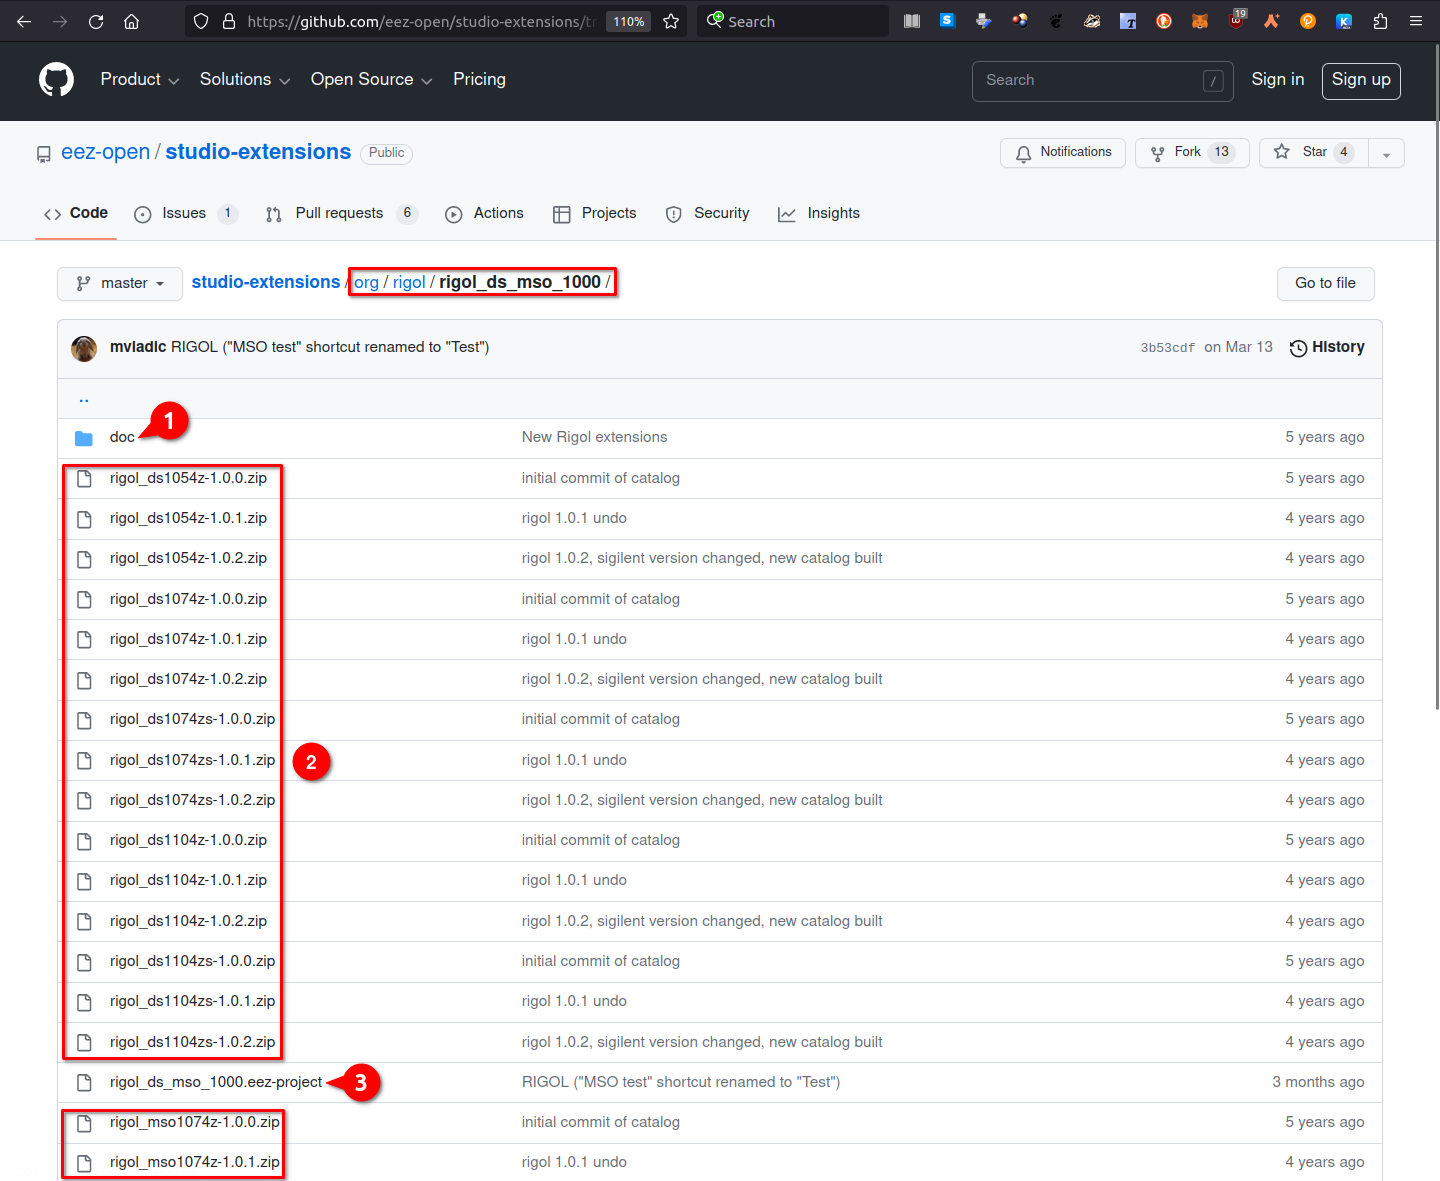
Task: Open the Pricing page
Action: [x=479, y=80]
